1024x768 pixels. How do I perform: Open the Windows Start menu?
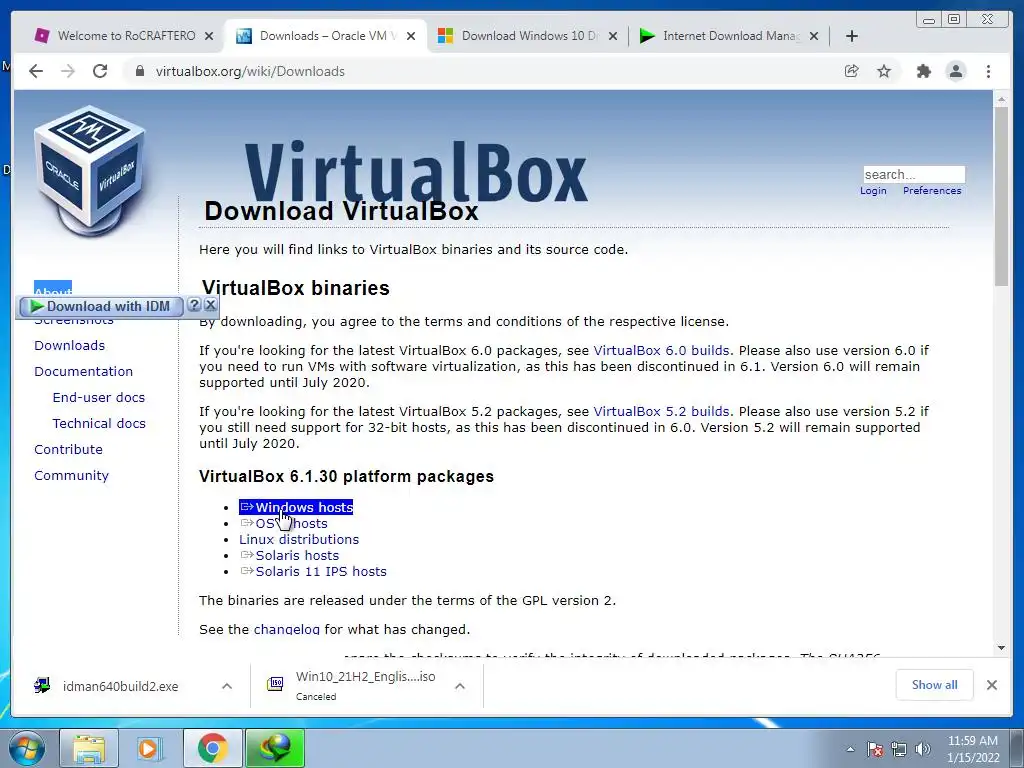point(27,748)
